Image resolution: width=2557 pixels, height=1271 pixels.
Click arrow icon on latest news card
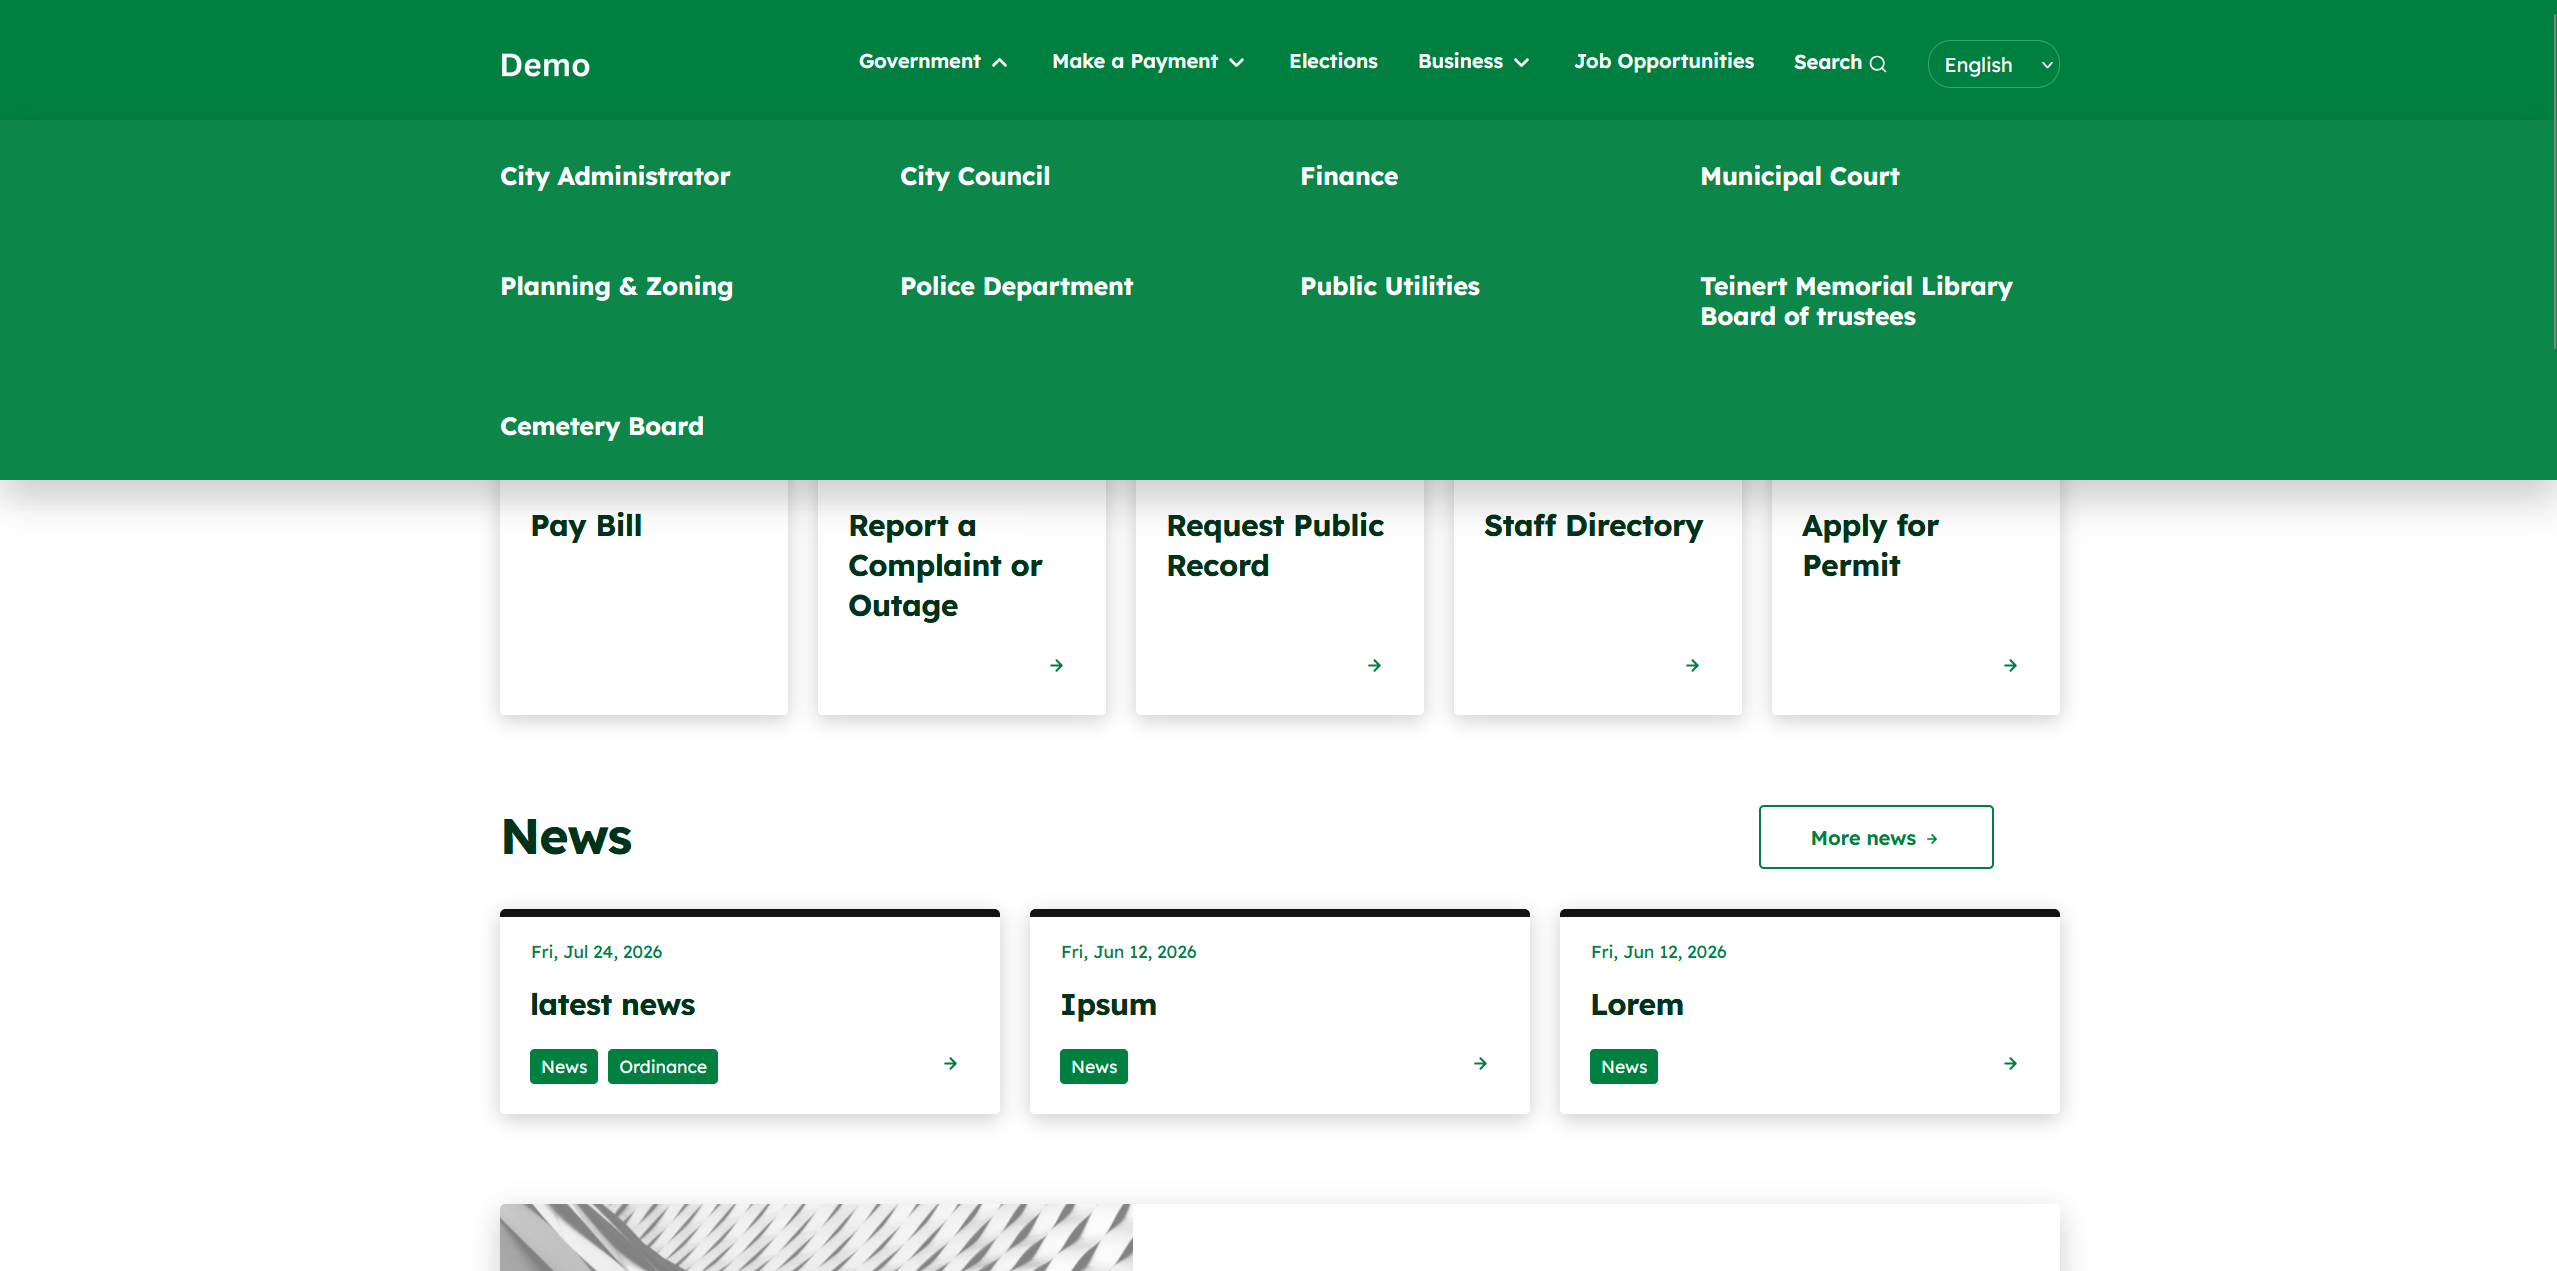coord(950,1063)
